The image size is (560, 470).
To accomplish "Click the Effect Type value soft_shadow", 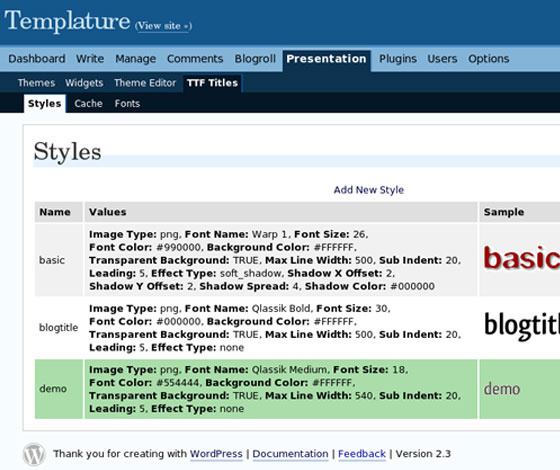I will pyautogui.click(x=250, y=273).
